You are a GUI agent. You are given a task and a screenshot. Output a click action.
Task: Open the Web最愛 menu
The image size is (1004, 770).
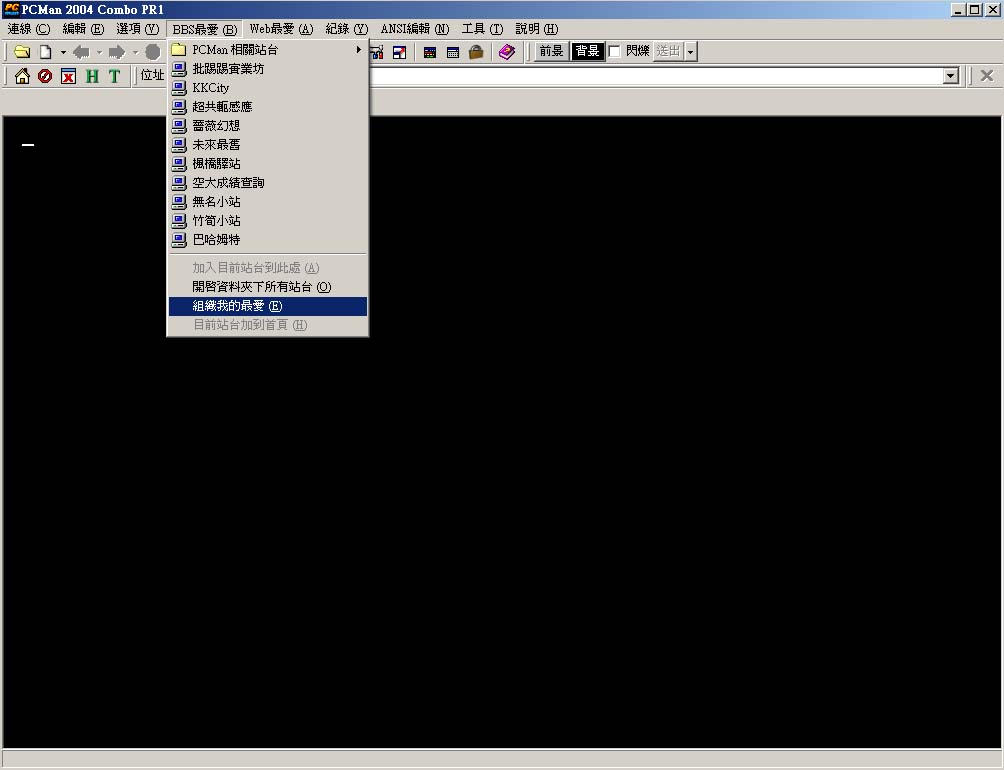tap(281, 29)
